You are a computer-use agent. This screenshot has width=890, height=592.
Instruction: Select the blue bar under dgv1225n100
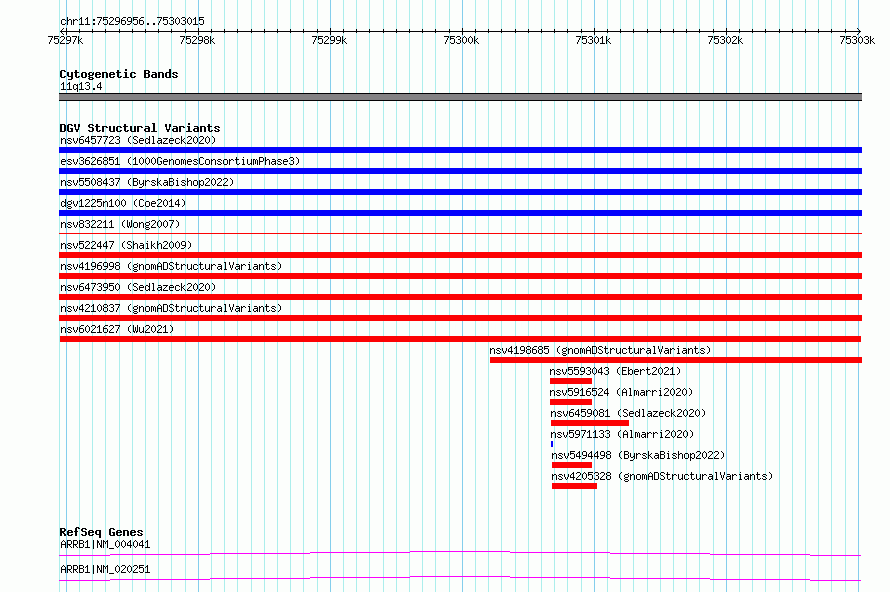(460, 213)
